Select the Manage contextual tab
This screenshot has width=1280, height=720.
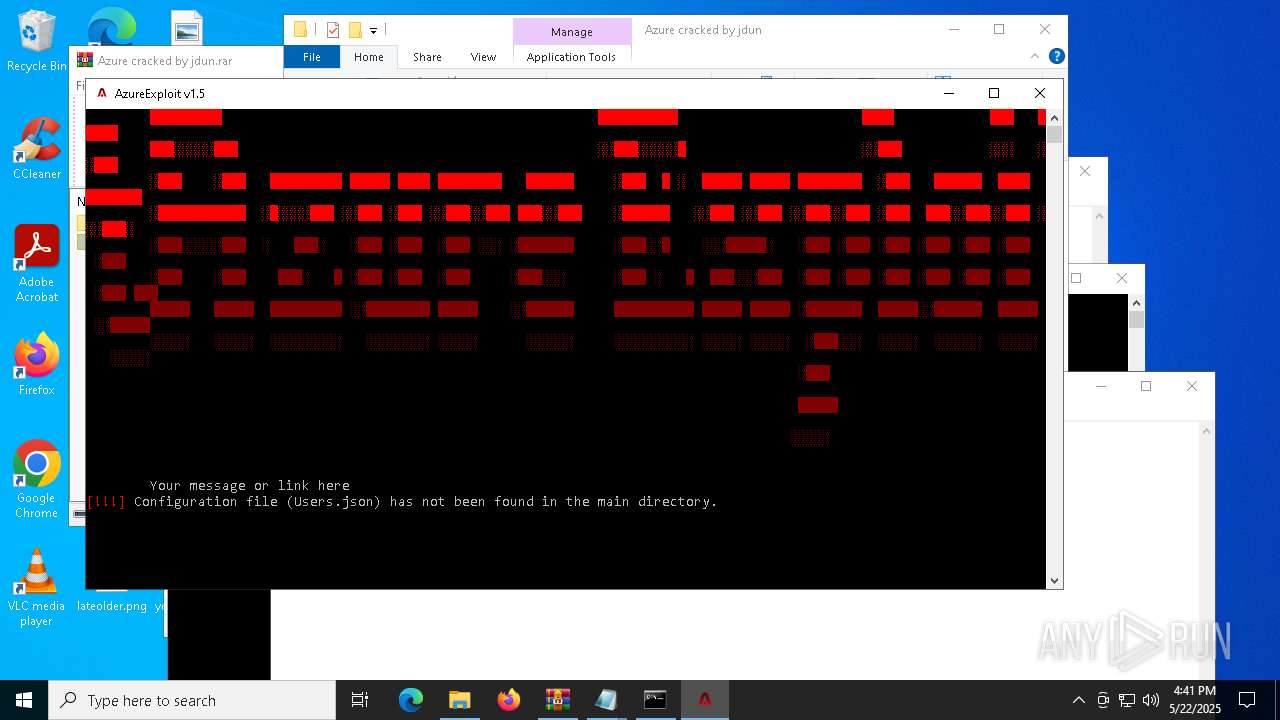tap(572, 32)
